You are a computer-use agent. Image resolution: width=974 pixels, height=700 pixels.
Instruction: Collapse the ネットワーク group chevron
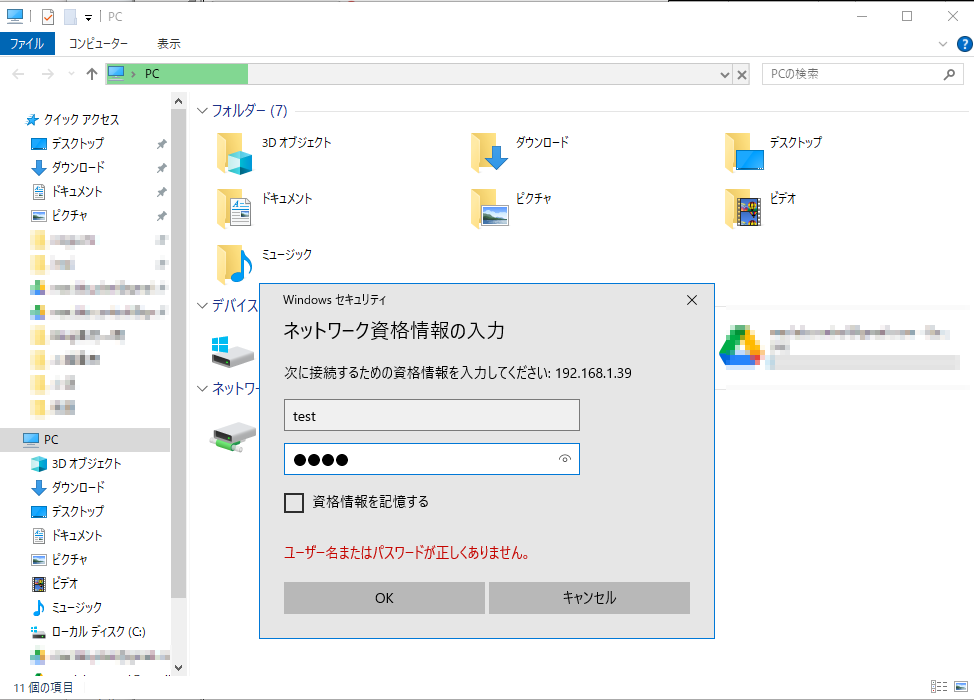click(202, 388)
